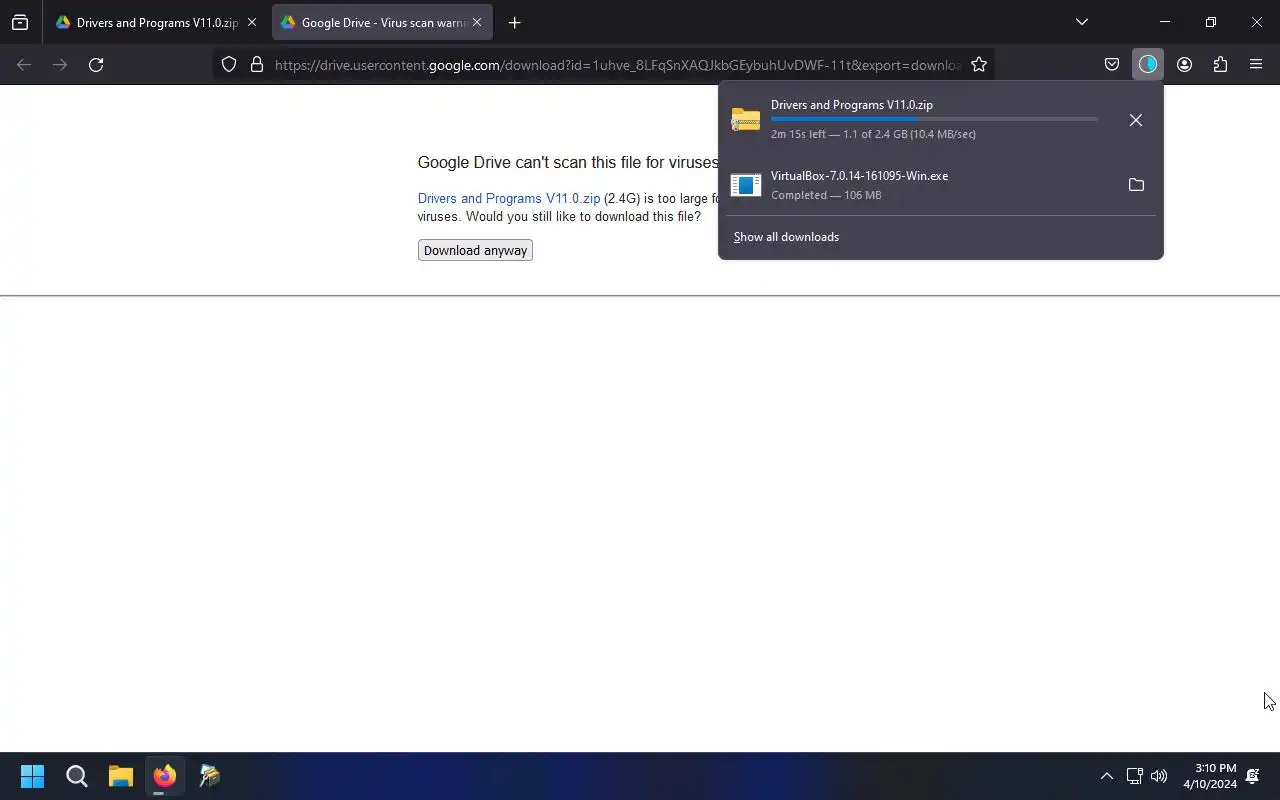
Task: Save page to Pocket
Action: [1111, 64]
